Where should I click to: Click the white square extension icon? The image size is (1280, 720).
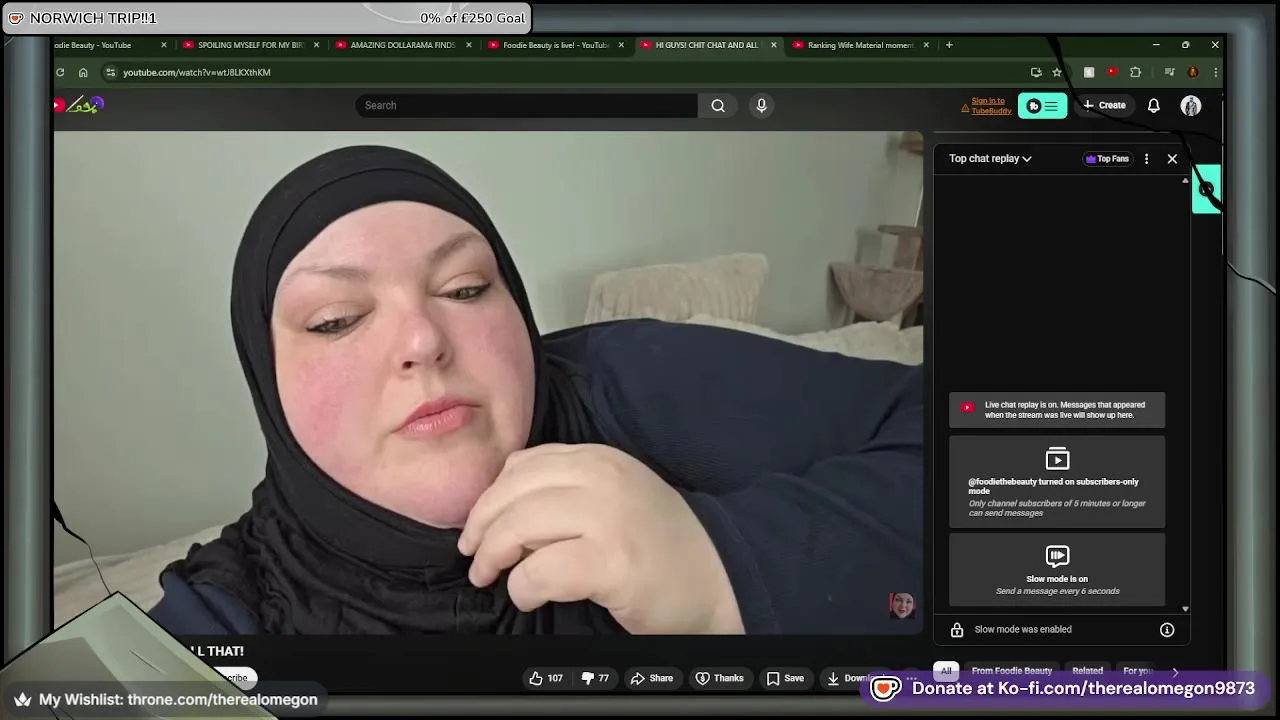pyautogui.click(x=1089, y=72)
